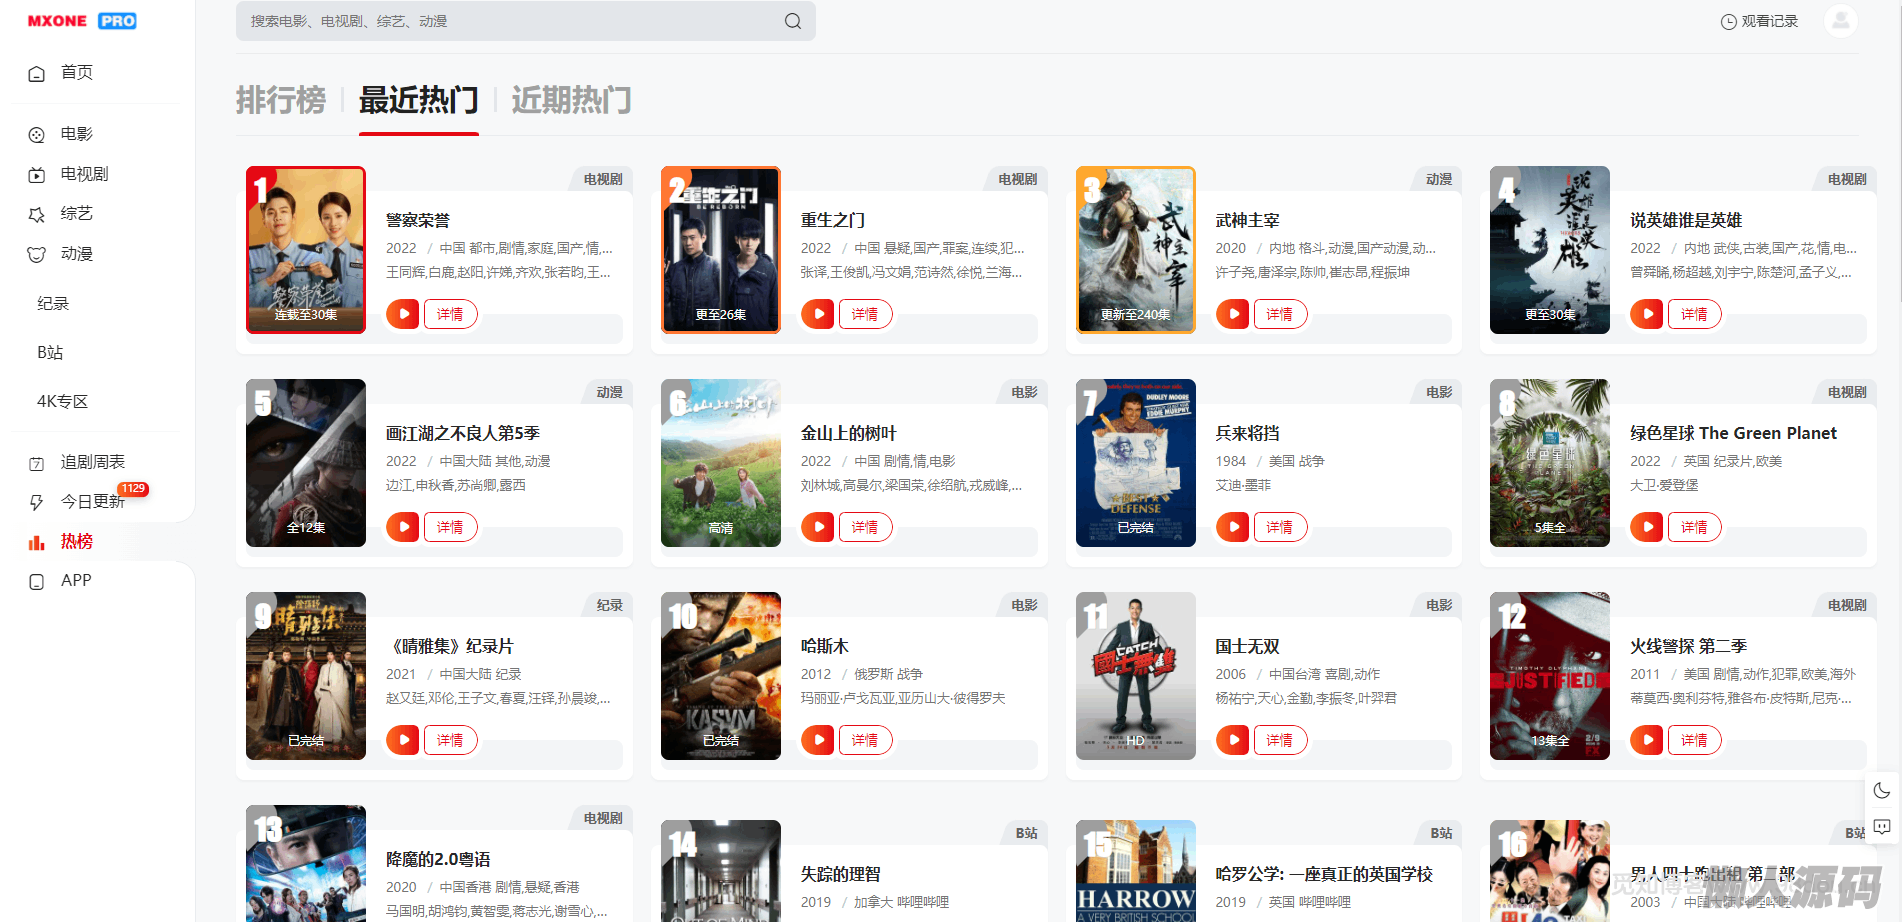
Task: Open 武神主宰 poster thumbnail
Action: point(1136,250)
